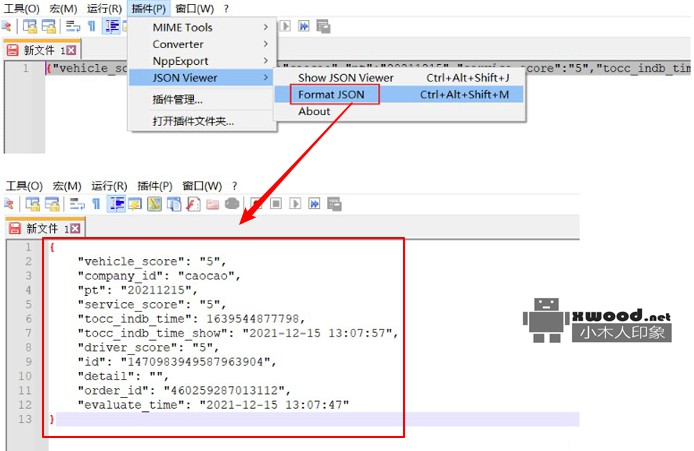Screen dimensions: 694x451
Task: Toggle Indent Guide icon in lower toolbar
Action: (116, 204)
